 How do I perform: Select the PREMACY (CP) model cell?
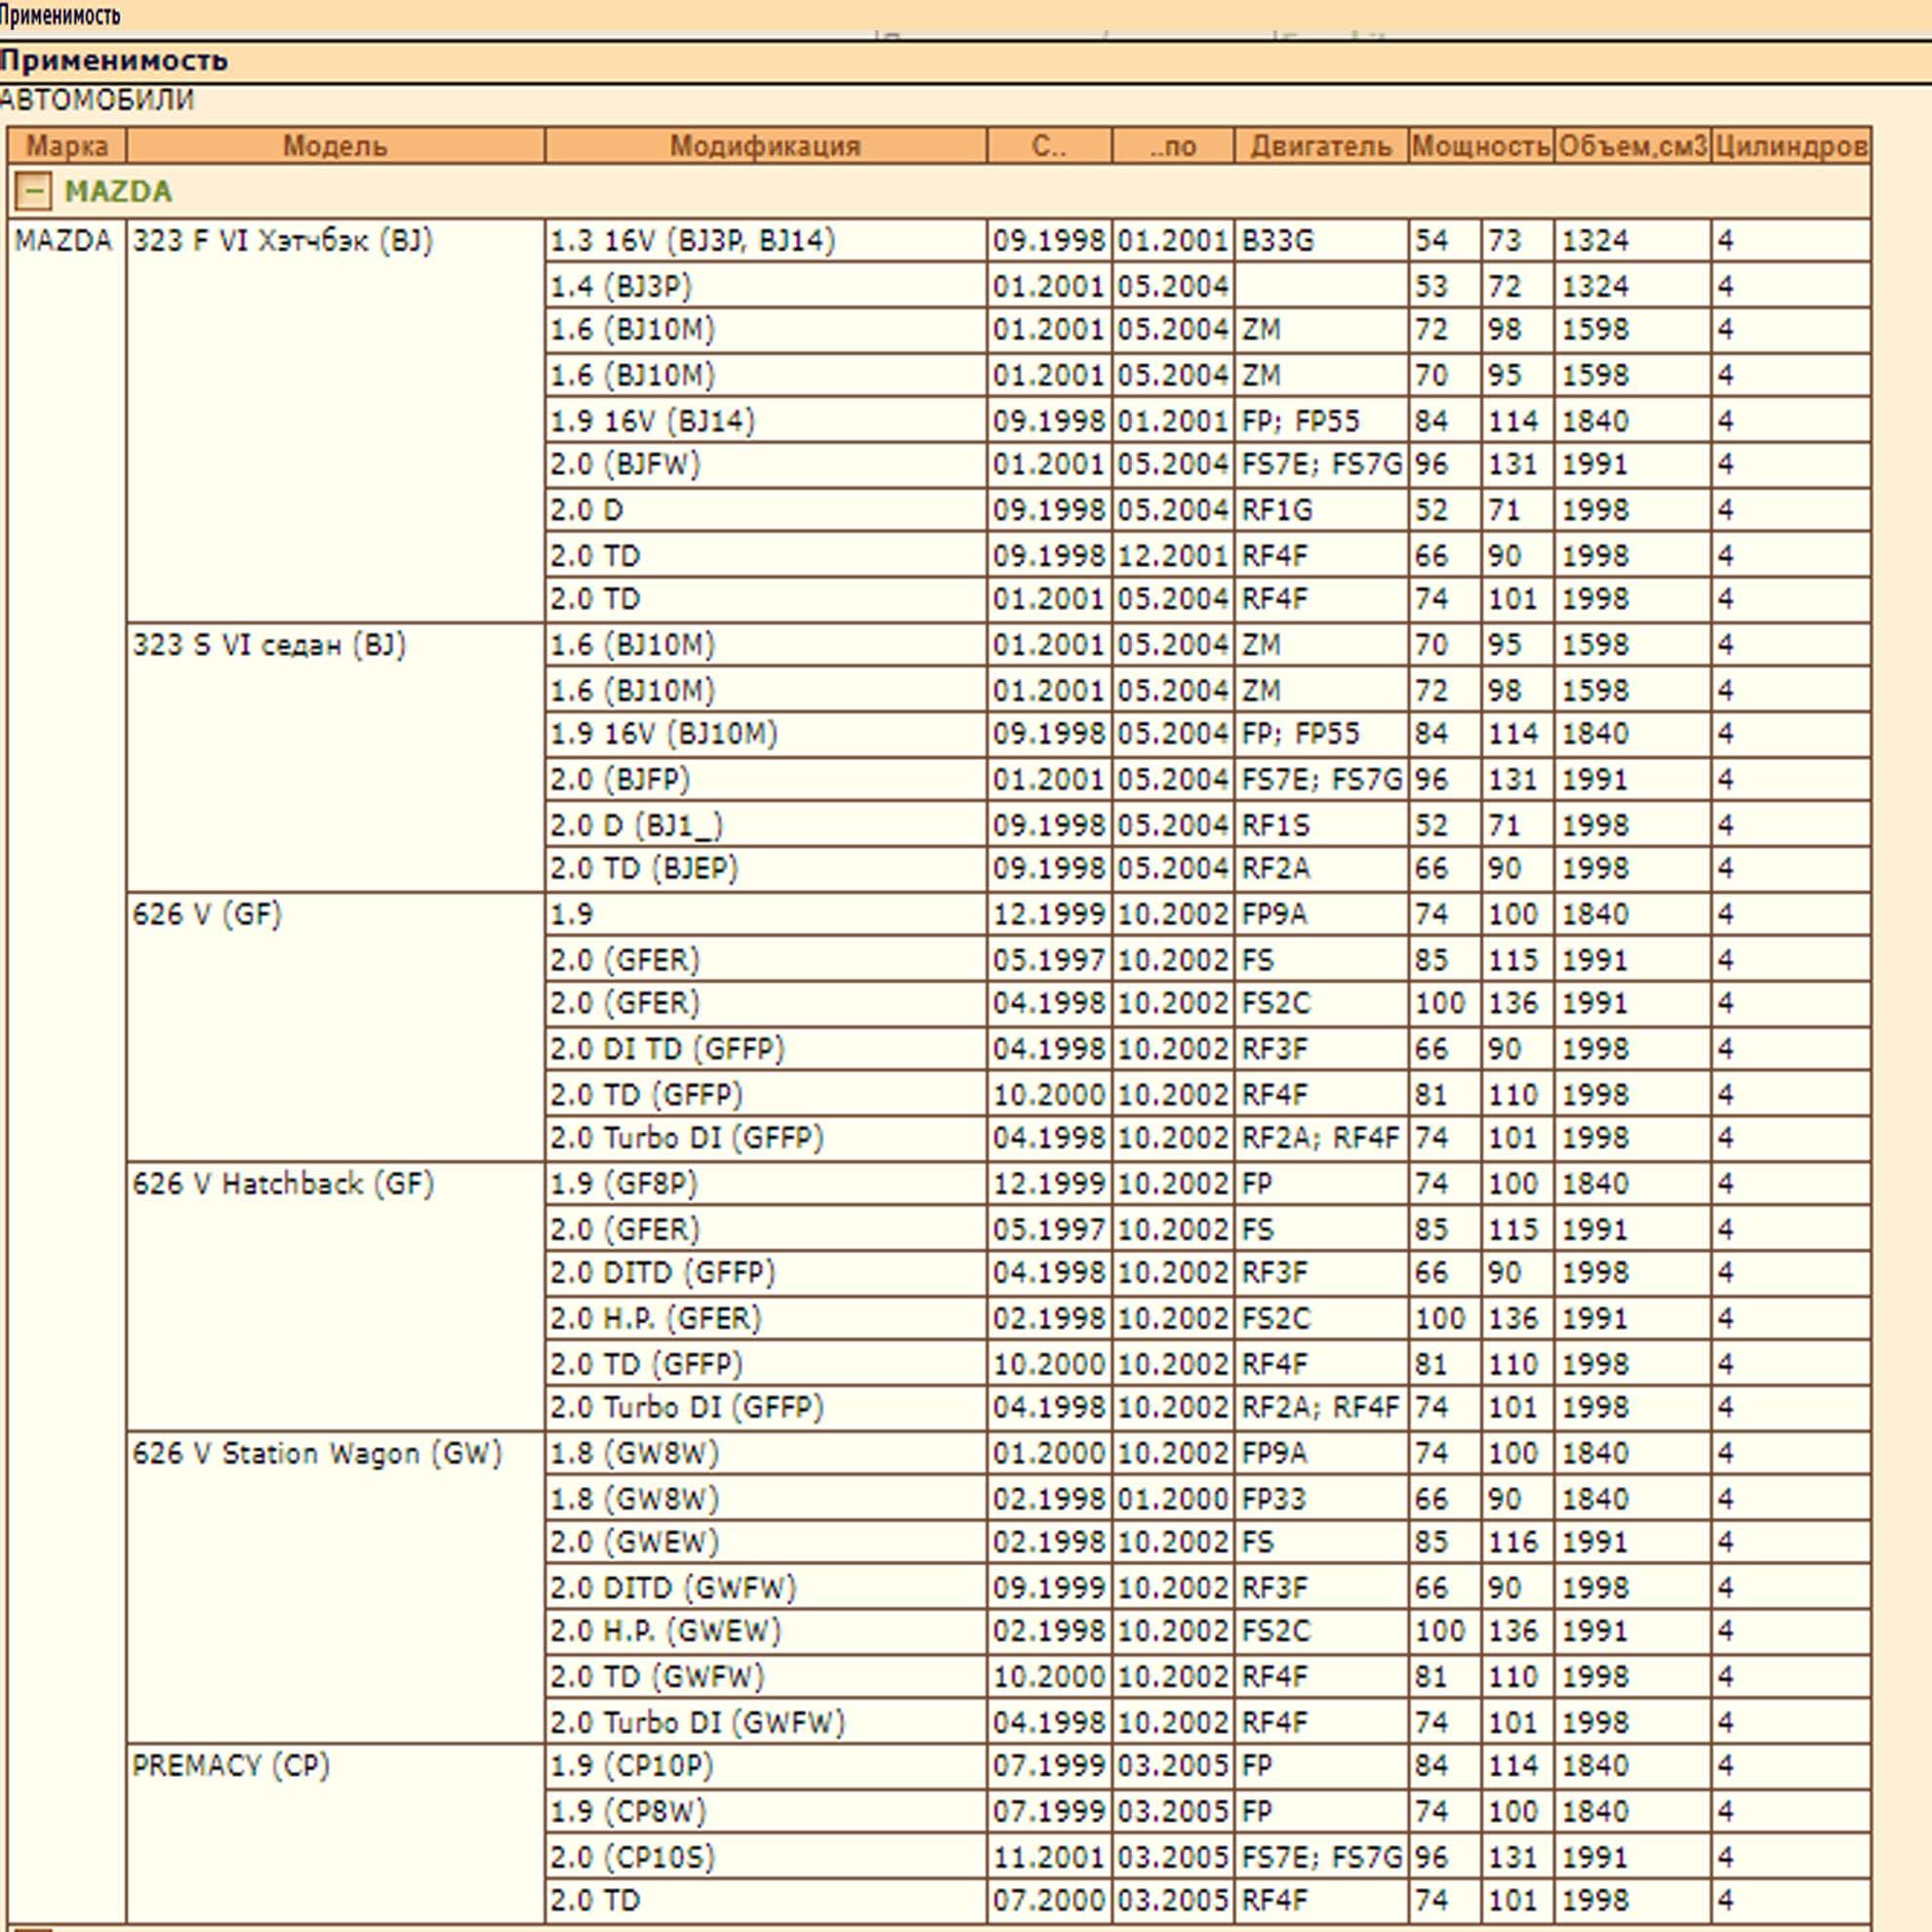click(335, 1834)
